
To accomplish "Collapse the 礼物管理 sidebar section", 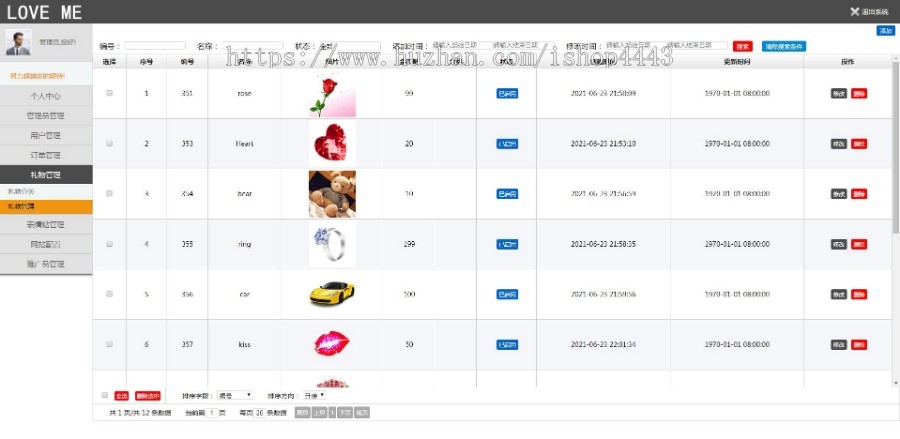I will (x=46, y=175).
